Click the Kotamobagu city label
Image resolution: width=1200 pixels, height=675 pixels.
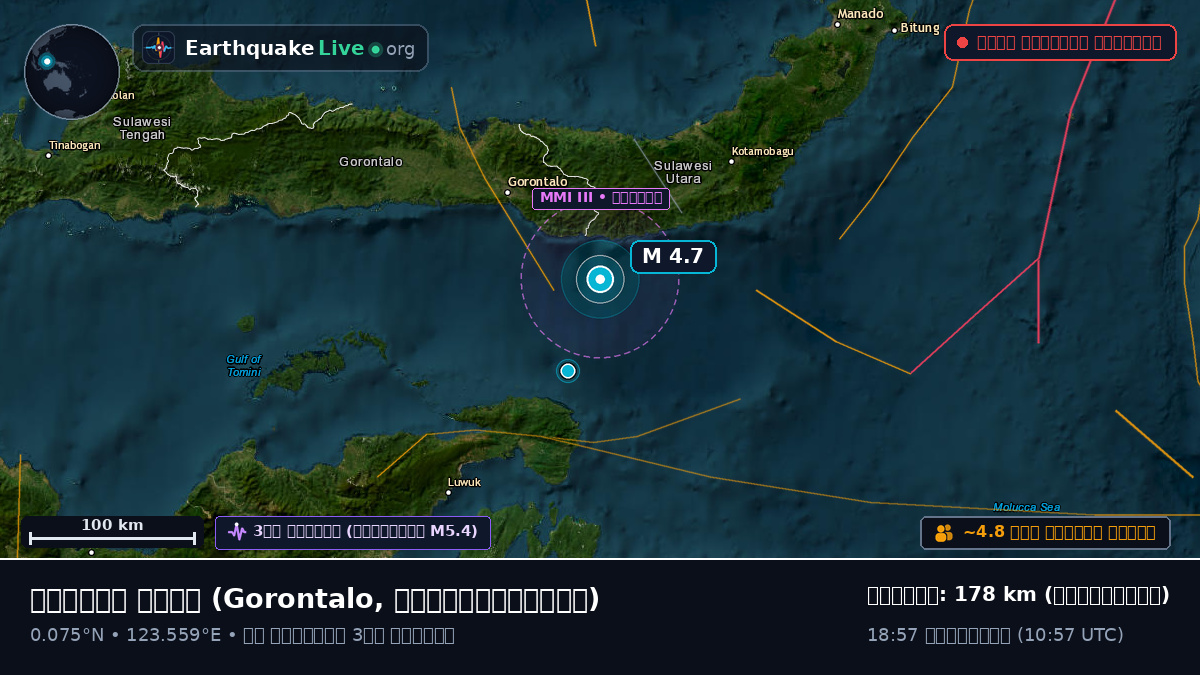click(x=763, y=152)
